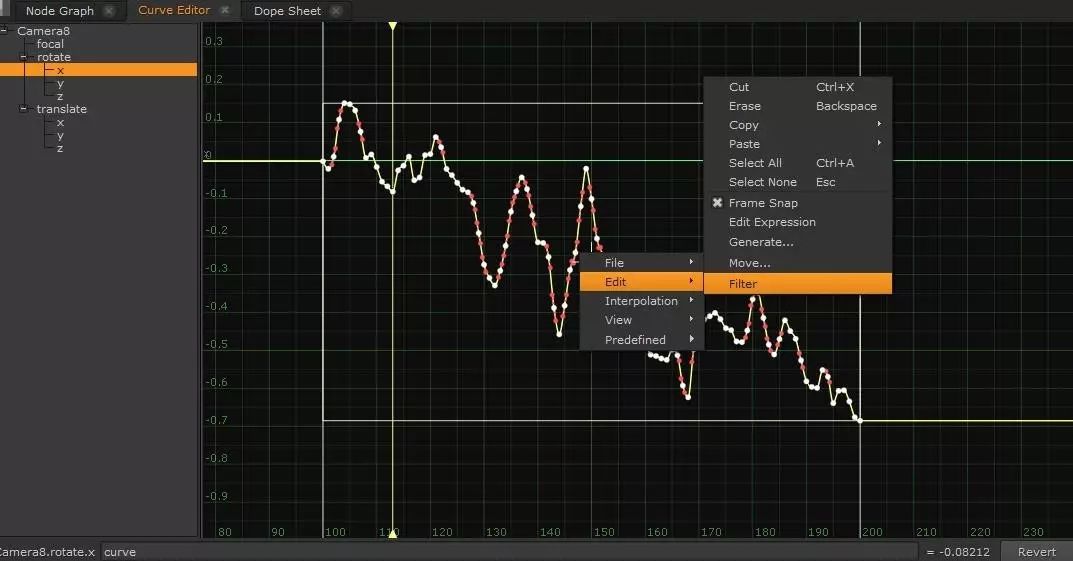Open the View submenu
The width and height of the screenshot is (1073, 561).
(x=642, y=320)
